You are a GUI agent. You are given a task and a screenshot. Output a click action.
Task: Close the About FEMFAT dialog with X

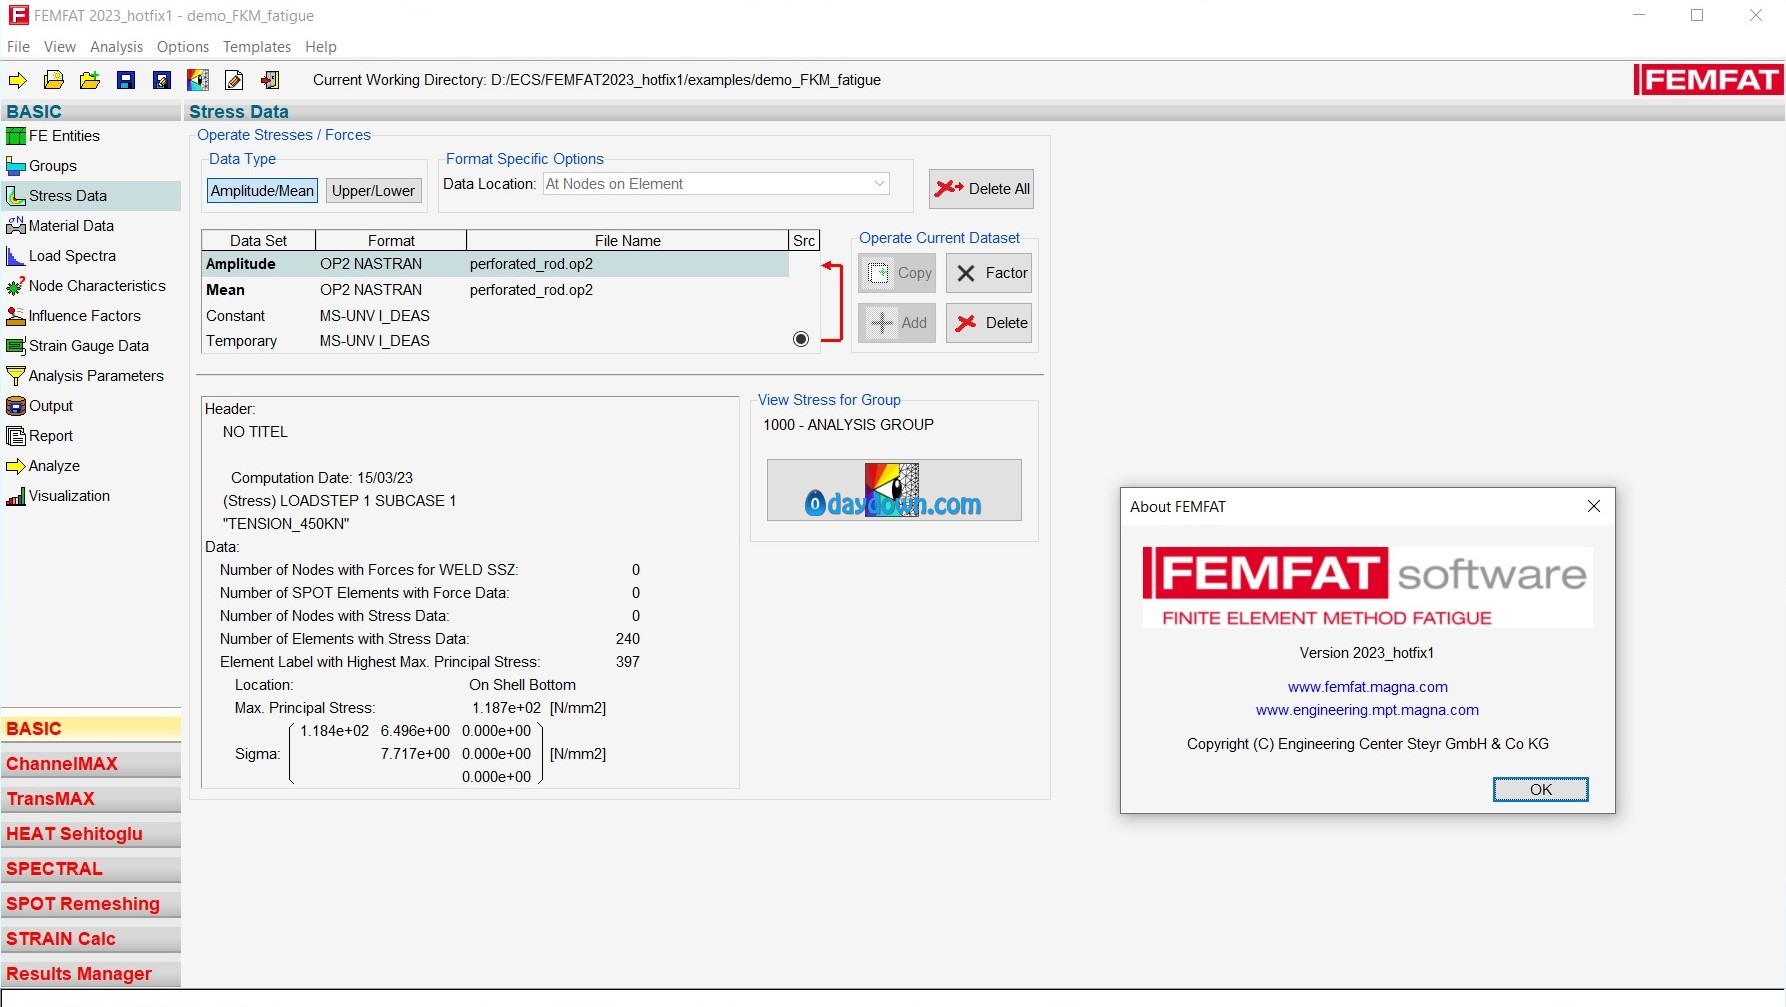pos(1594,507)
